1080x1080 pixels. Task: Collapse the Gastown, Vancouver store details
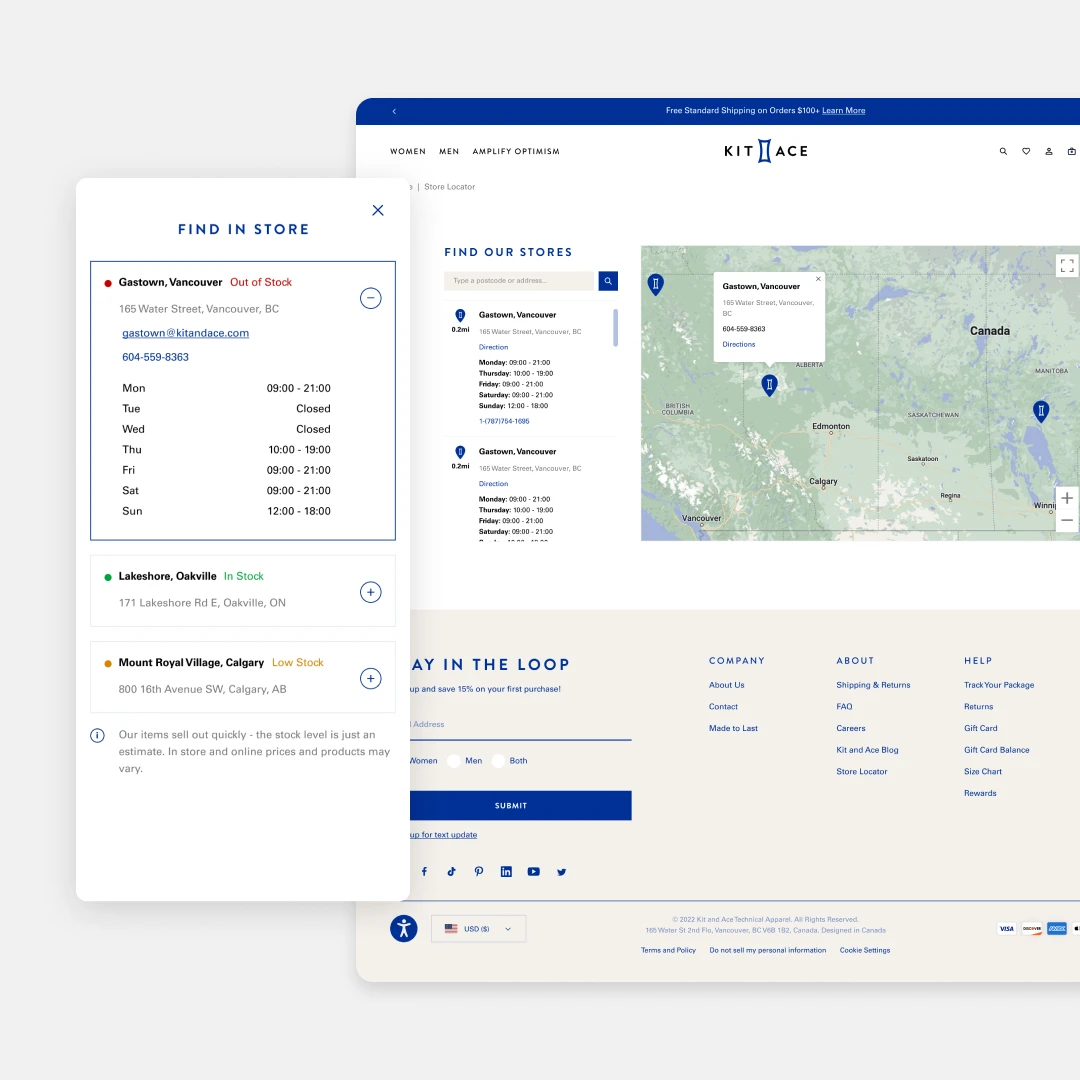(x=371, y=298)
